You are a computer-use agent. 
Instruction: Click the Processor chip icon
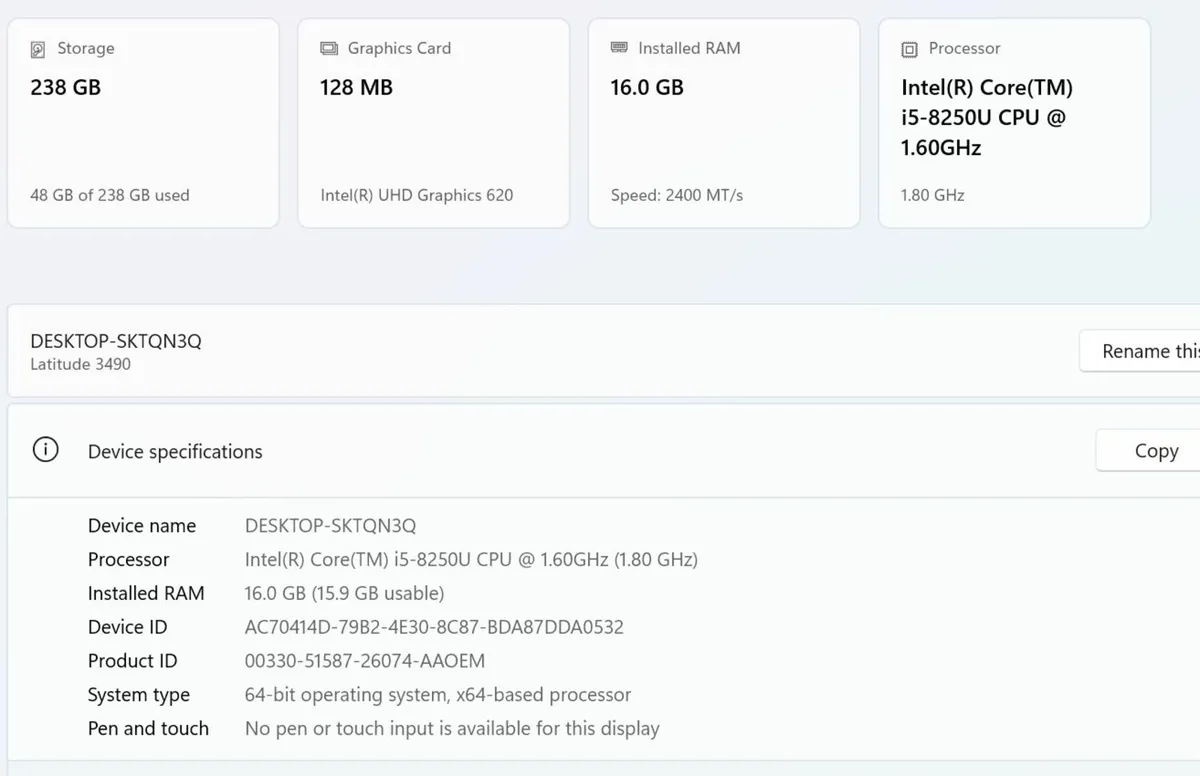coord(910,48)
